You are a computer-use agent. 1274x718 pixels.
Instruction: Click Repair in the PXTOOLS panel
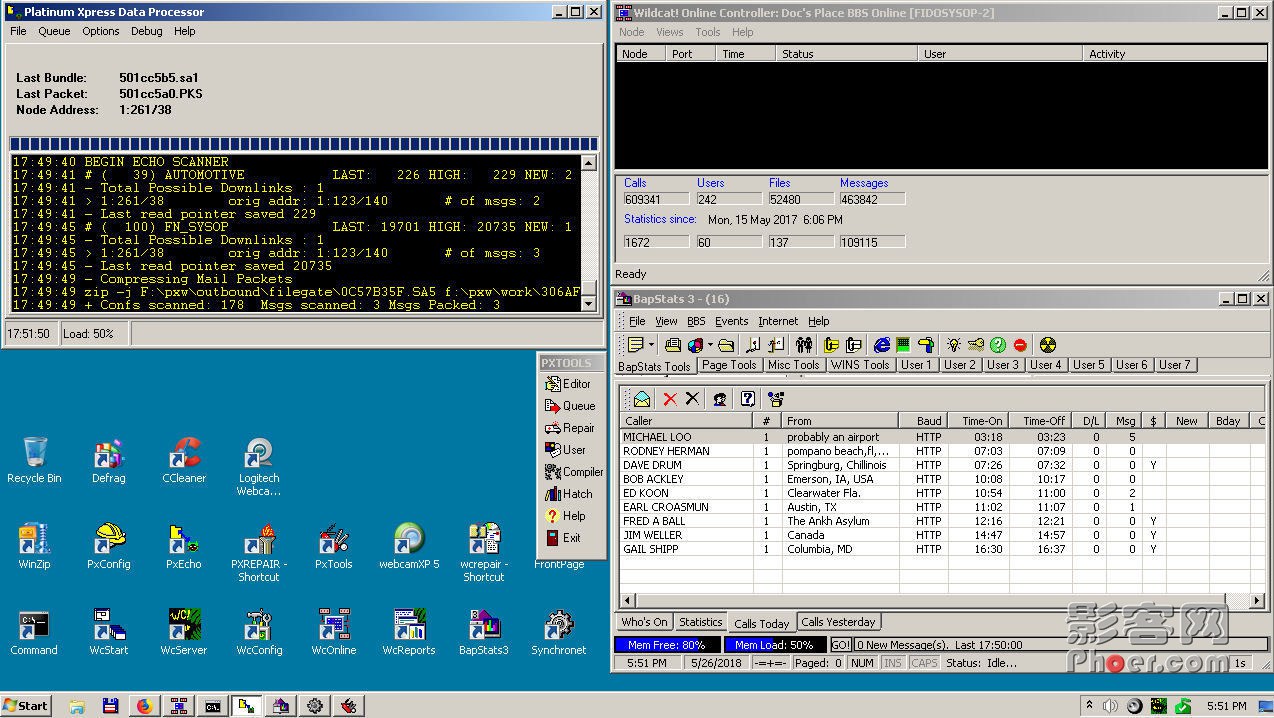click(570, 428)
